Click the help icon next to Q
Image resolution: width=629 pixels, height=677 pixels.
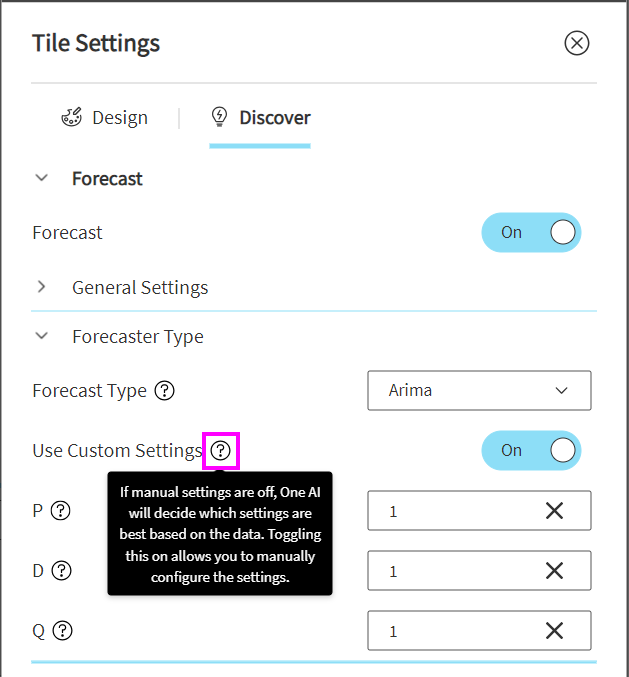tap(63, 631)
